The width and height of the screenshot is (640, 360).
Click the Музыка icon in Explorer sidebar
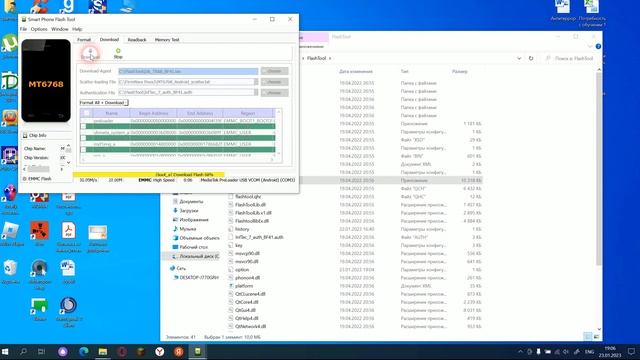(x=175, y=229)
